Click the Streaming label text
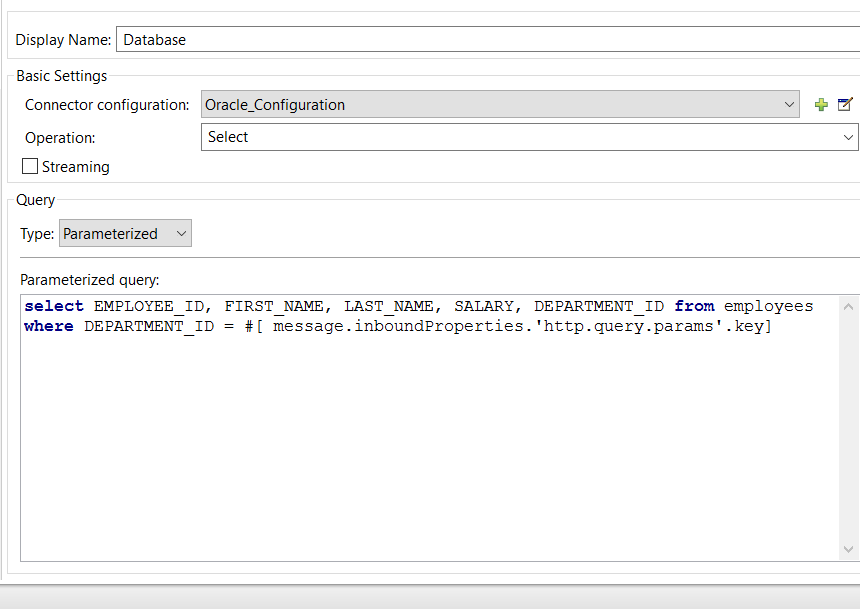860x609 pixels. [x=76, y=167]
